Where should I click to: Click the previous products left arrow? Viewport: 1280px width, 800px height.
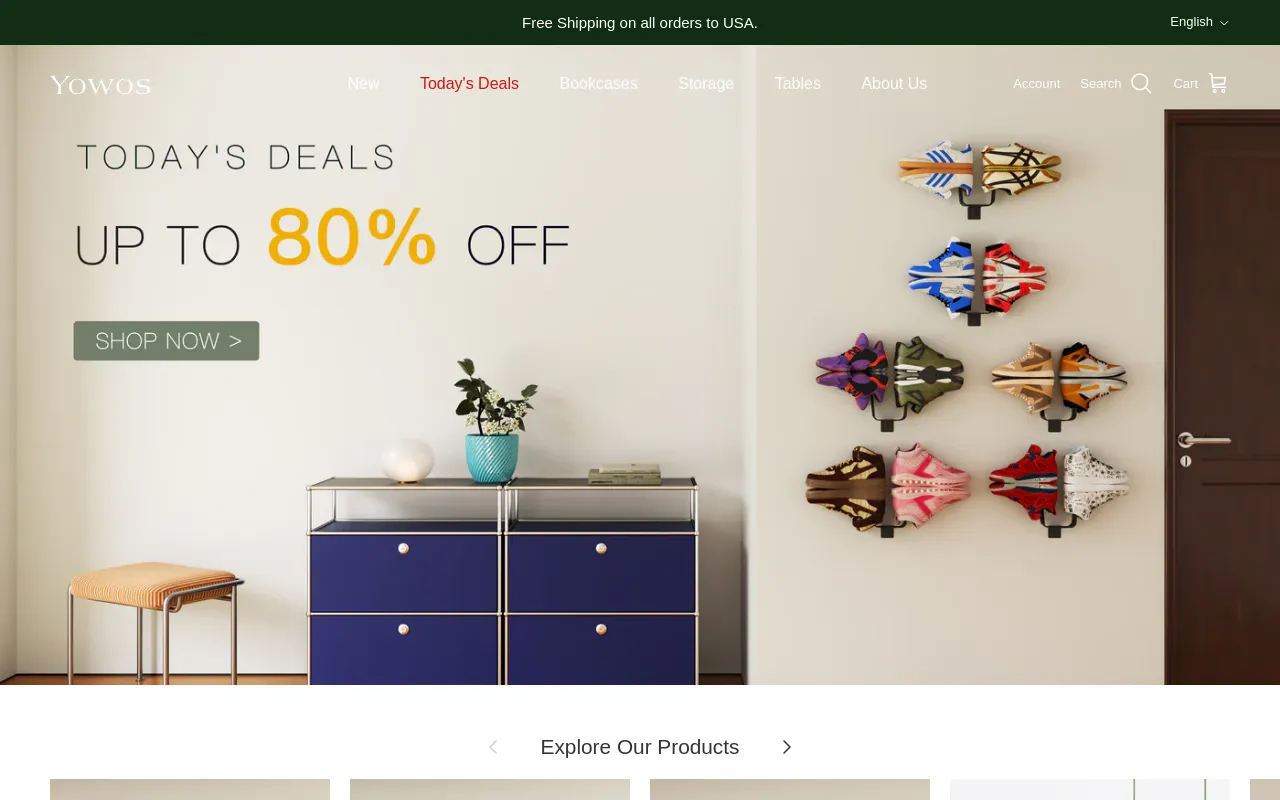pyautogui.click(x=493, y=747)
